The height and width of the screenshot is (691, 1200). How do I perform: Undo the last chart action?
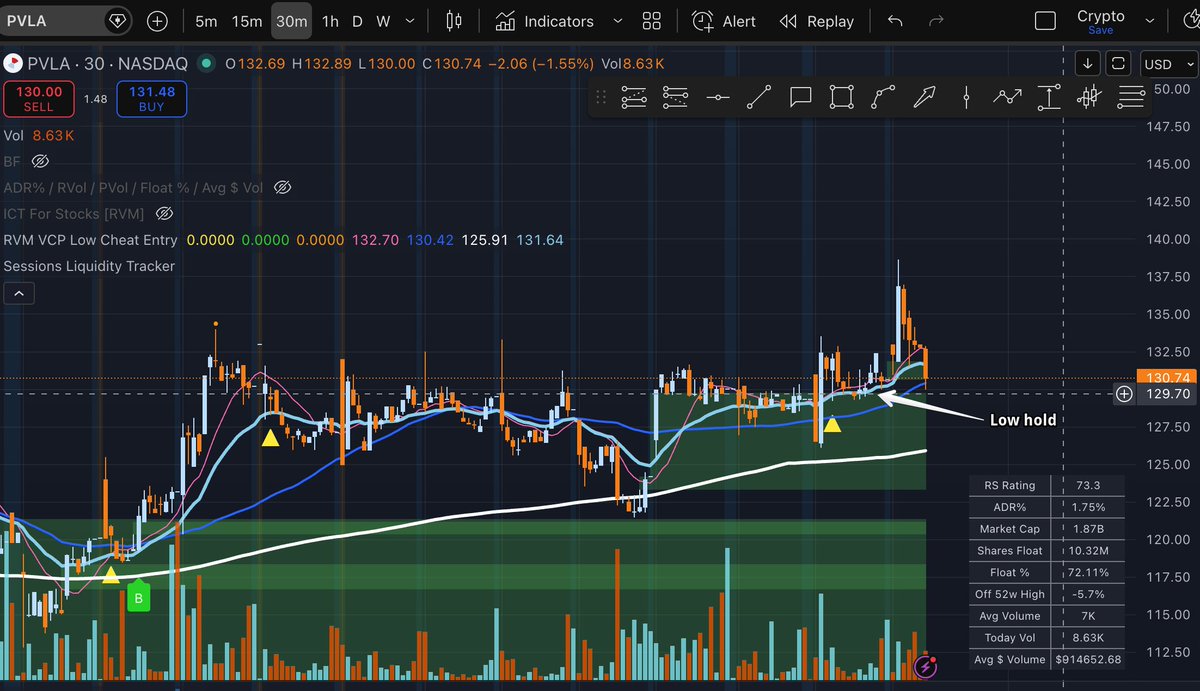[x=895, y=21]
